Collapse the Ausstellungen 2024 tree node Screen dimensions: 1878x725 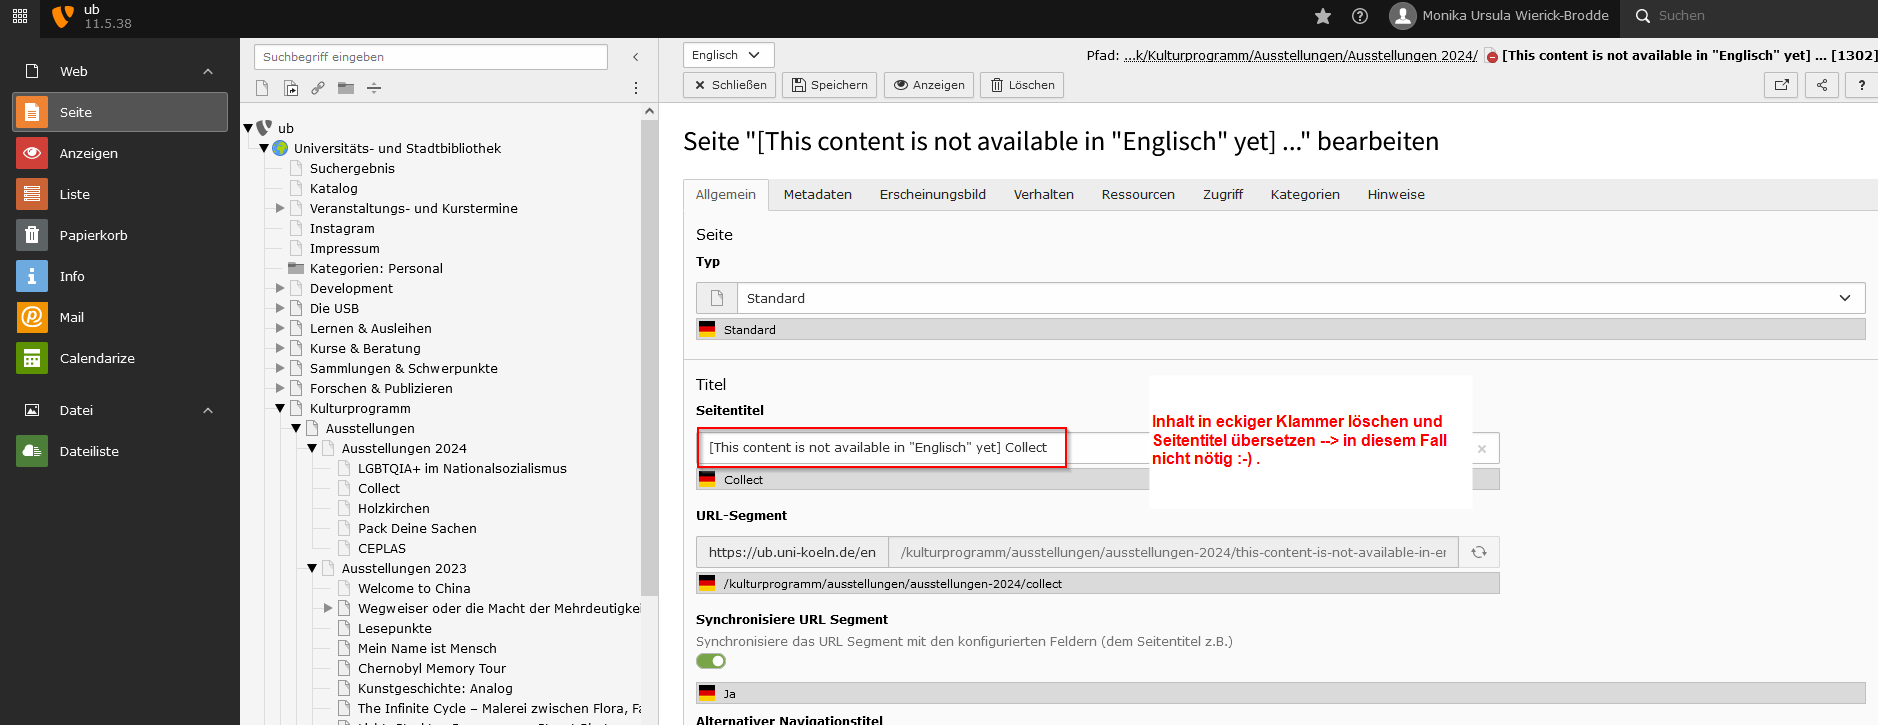coord(312,448)
